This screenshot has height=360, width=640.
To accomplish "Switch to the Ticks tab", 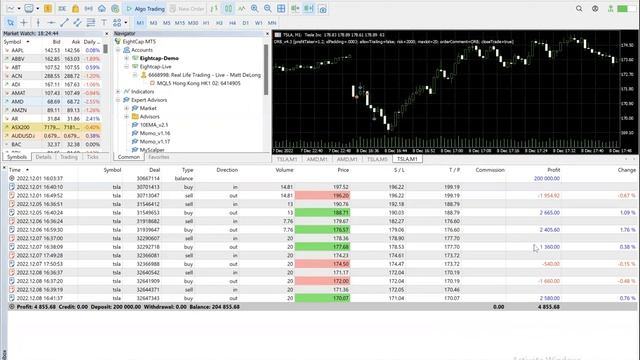I will tap(93, 157).
